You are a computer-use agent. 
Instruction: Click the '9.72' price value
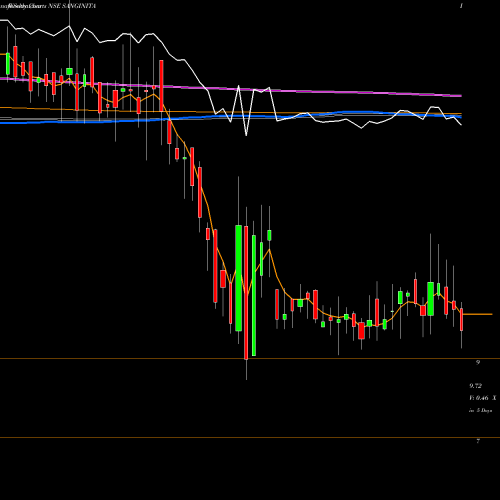click(x=476, y=386)
